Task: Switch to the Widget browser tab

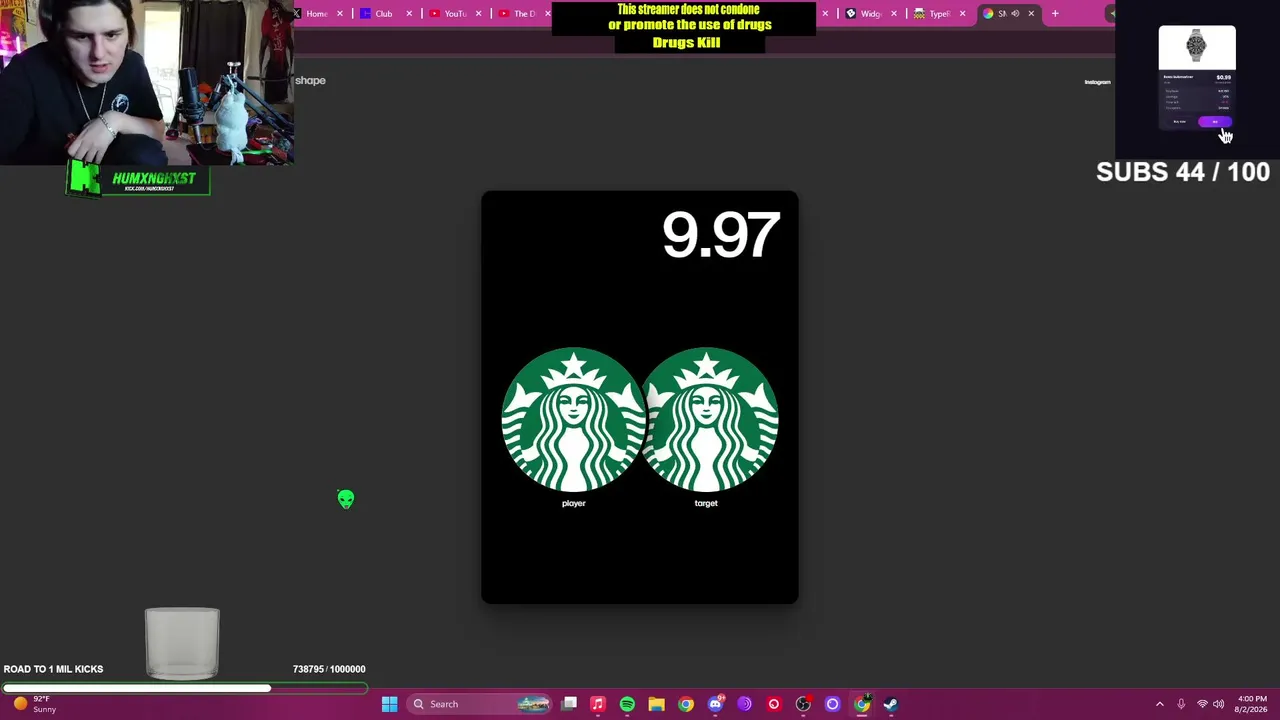Action: tap(871, 14)
